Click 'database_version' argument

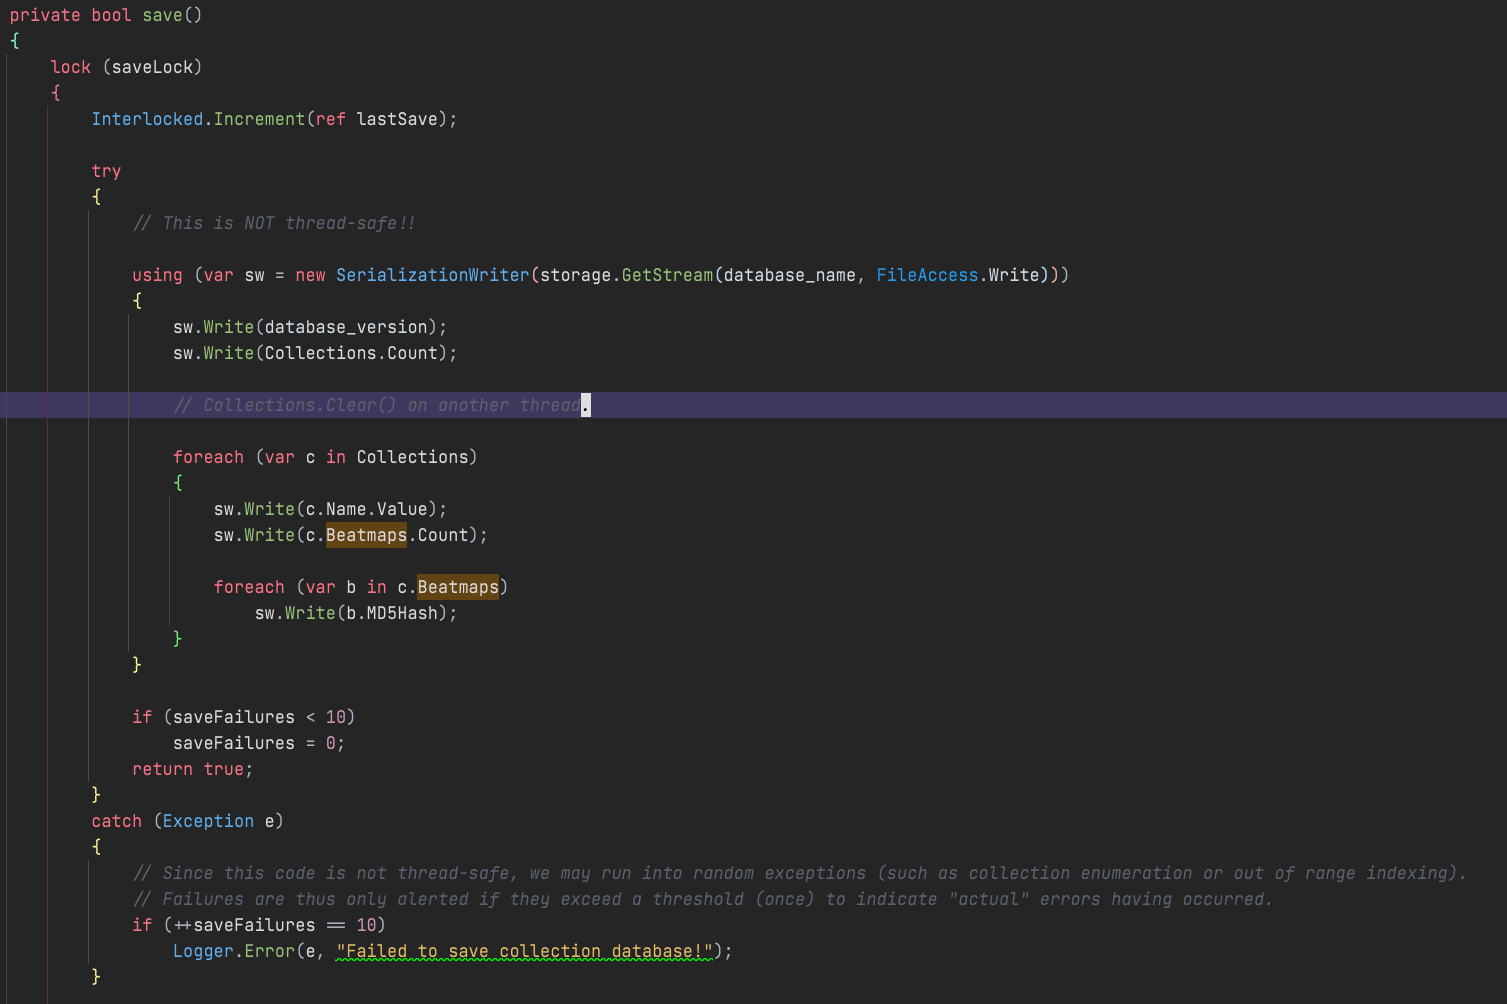pos(346,327)
